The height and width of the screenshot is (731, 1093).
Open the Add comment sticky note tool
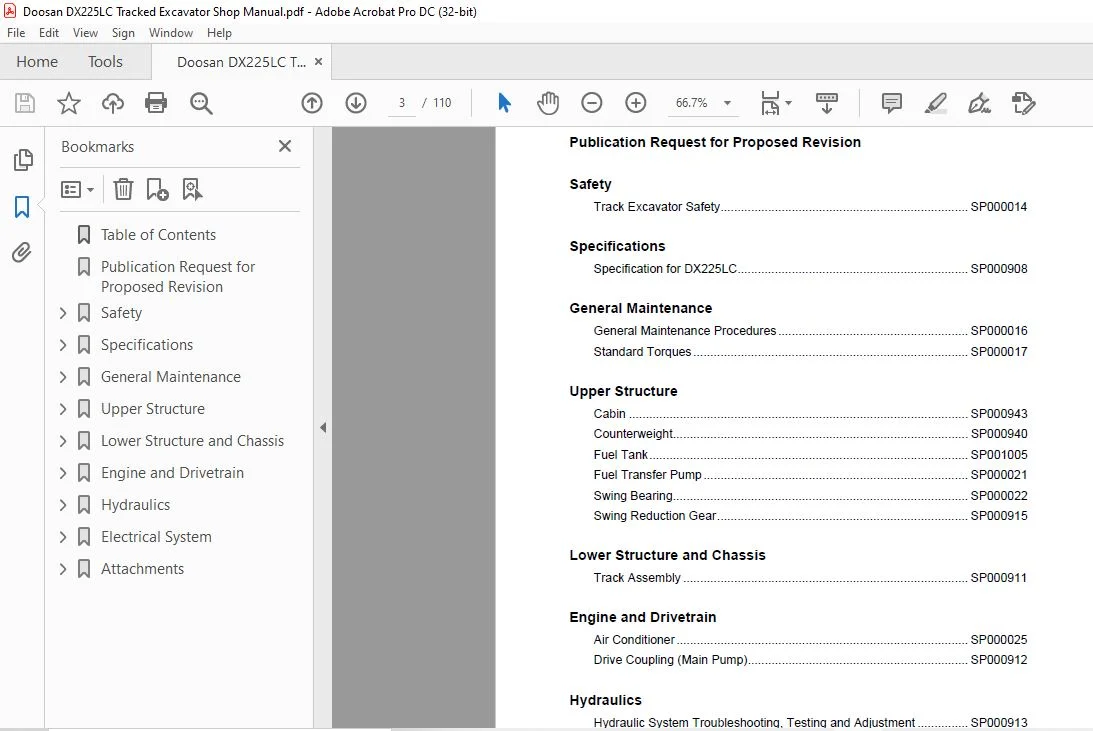[x=891, y=103]
